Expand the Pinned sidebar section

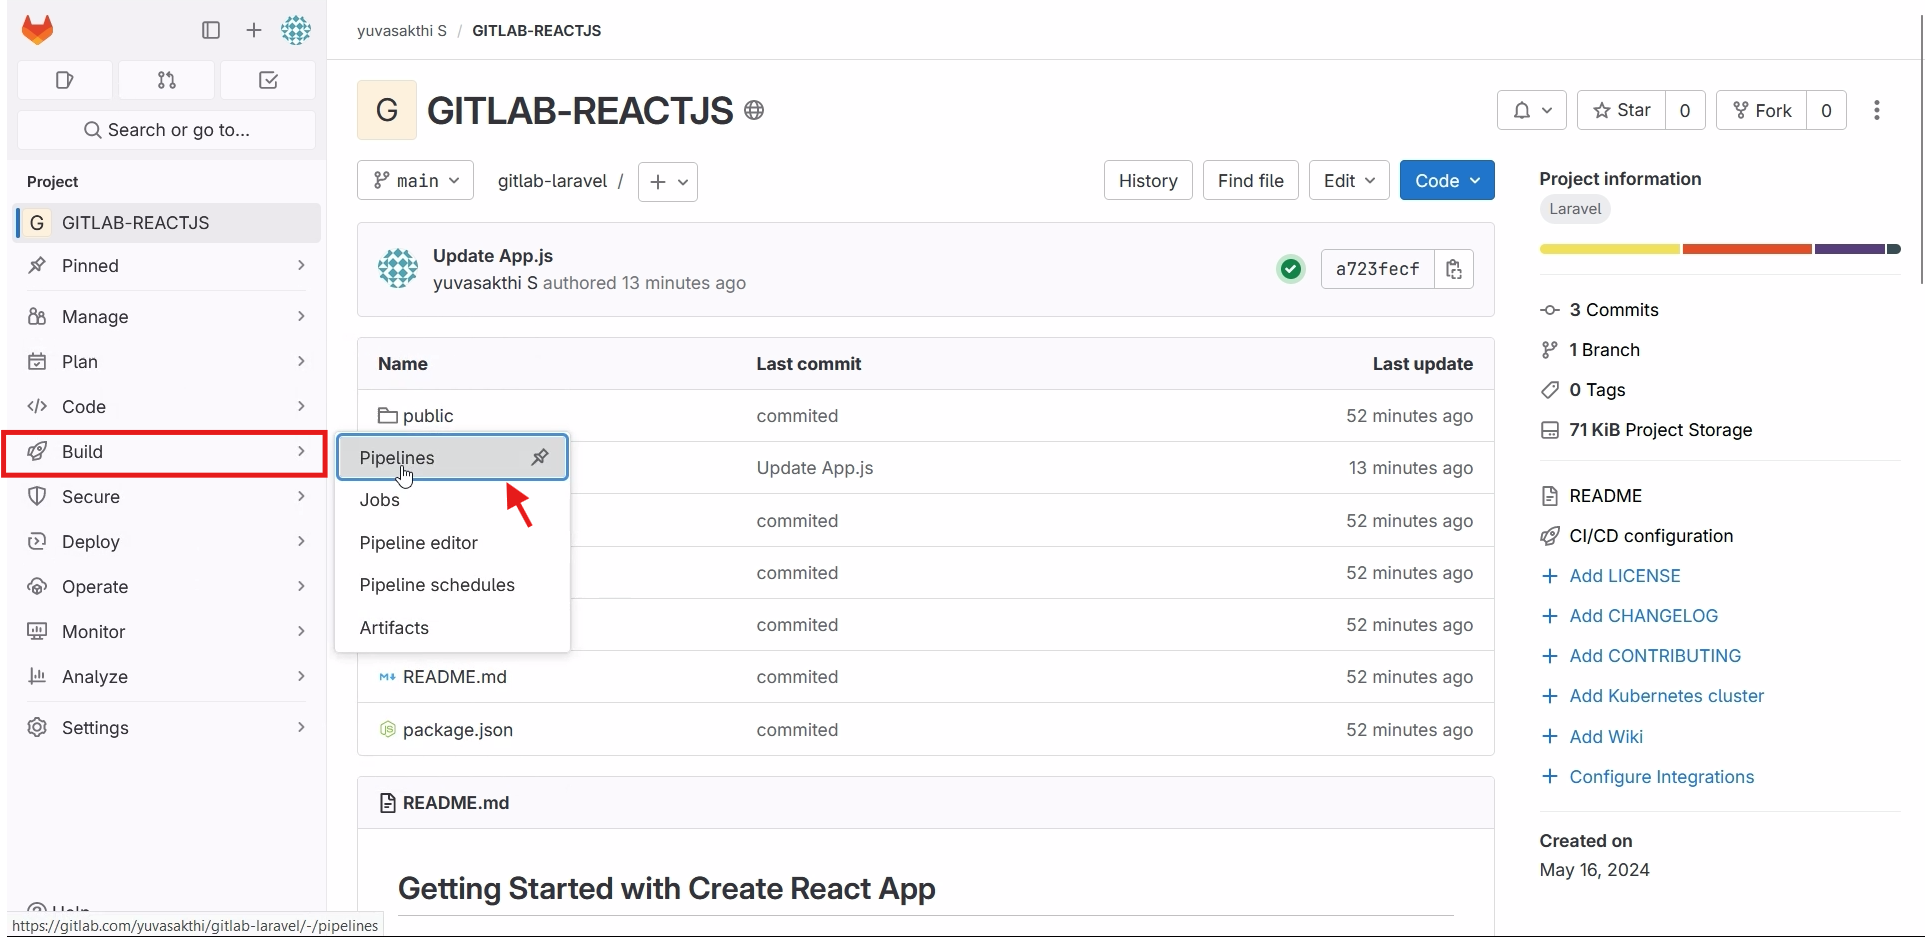click(167, 266)
